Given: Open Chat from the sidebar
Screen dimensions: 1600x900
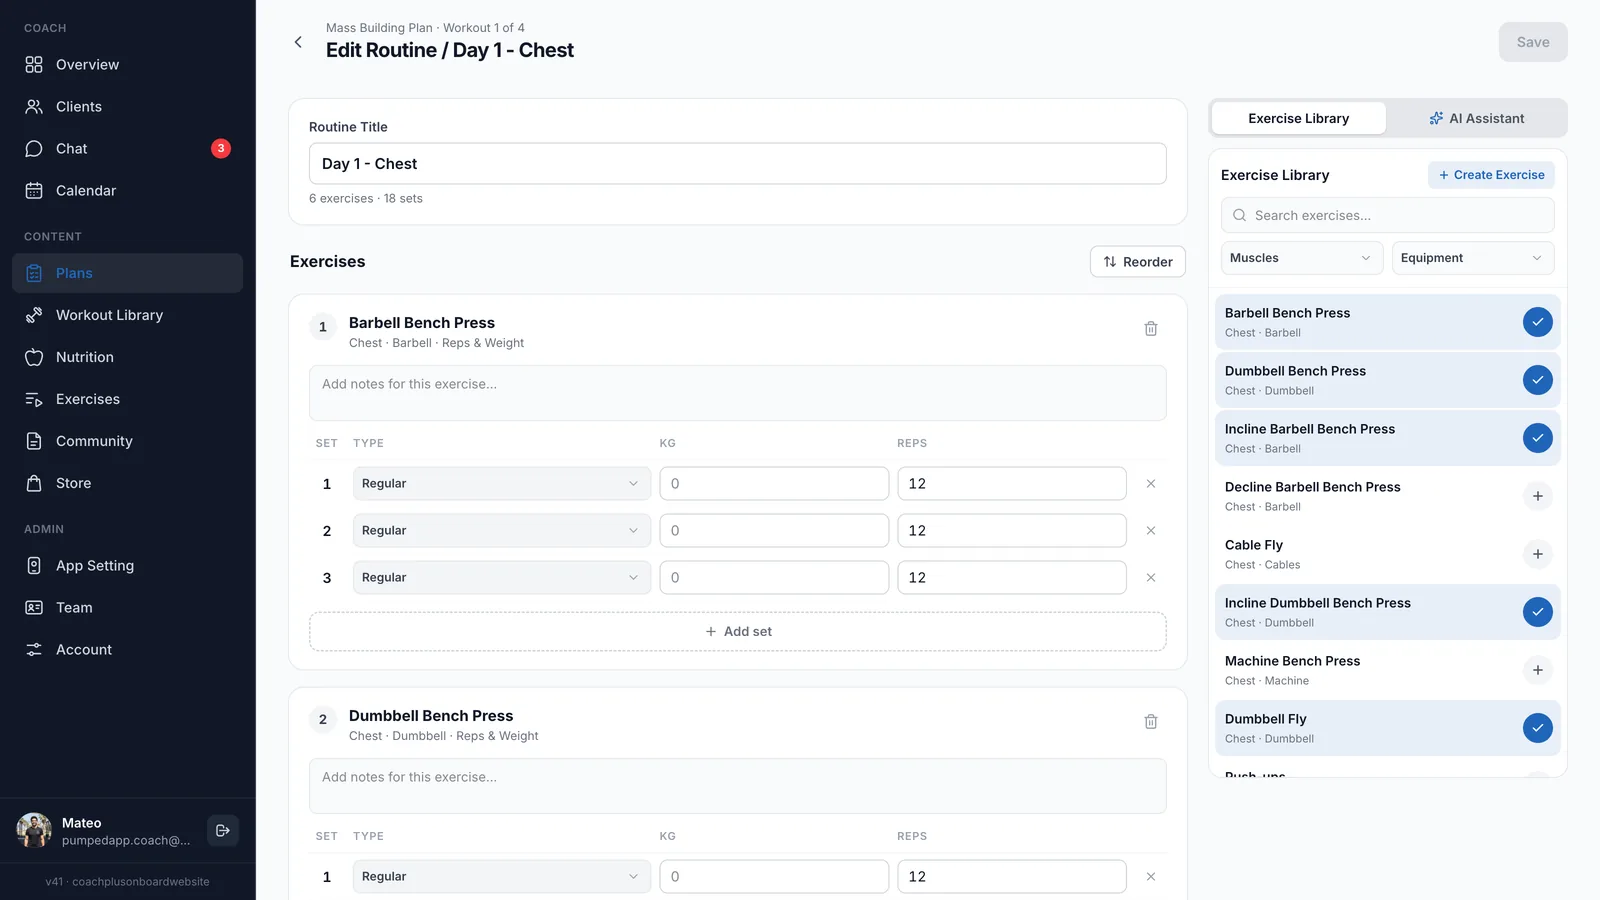Looking at the screenshot, I should [x=127, y=149].
